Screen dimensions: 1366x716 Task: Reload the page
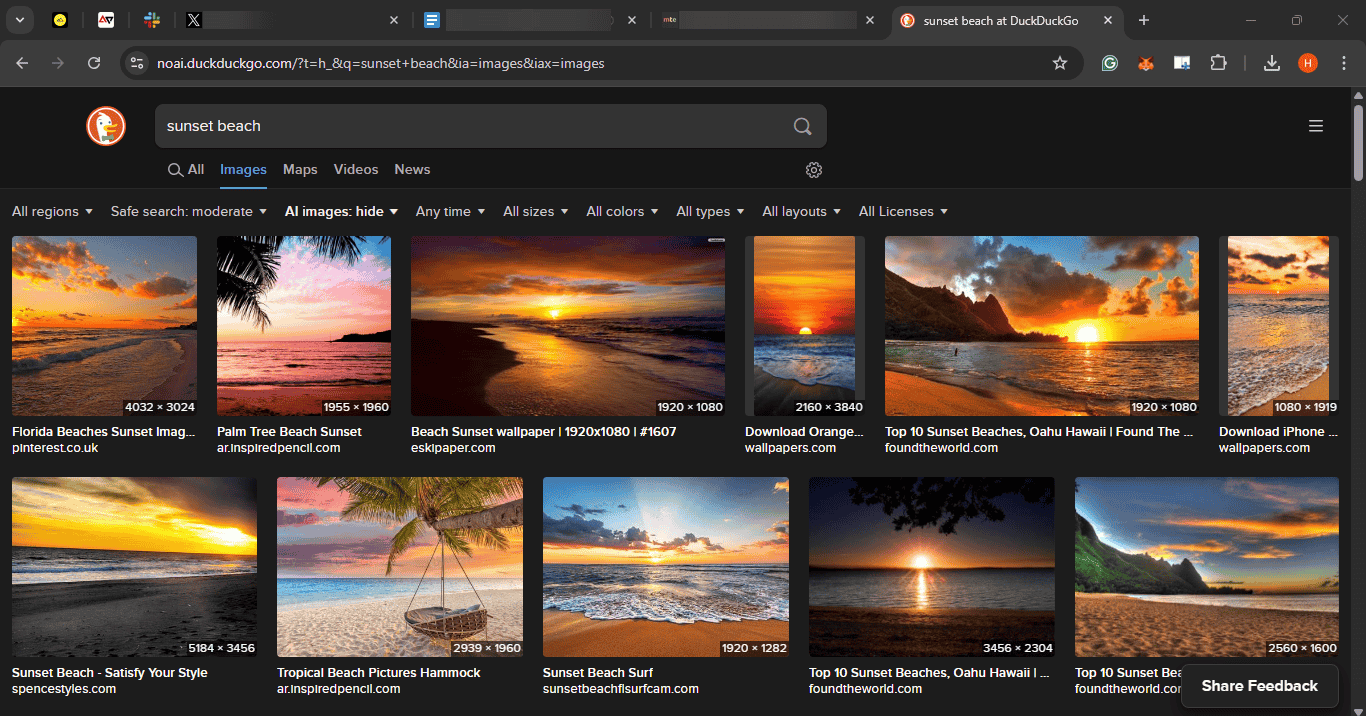coord(94,63)
